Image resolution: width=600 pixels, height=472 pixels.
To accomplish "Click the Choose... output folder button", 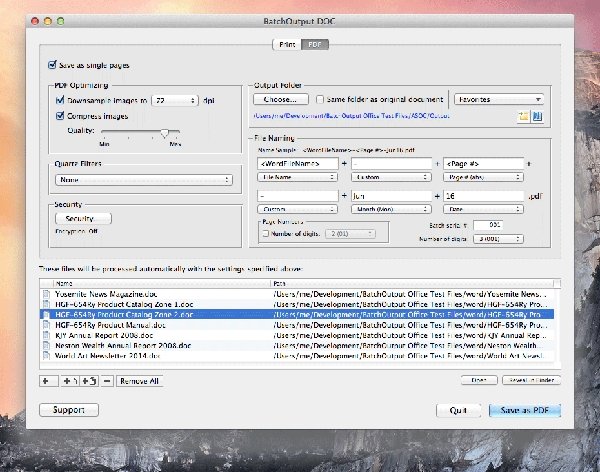I will pyautogui.click(x=280, y=99).
